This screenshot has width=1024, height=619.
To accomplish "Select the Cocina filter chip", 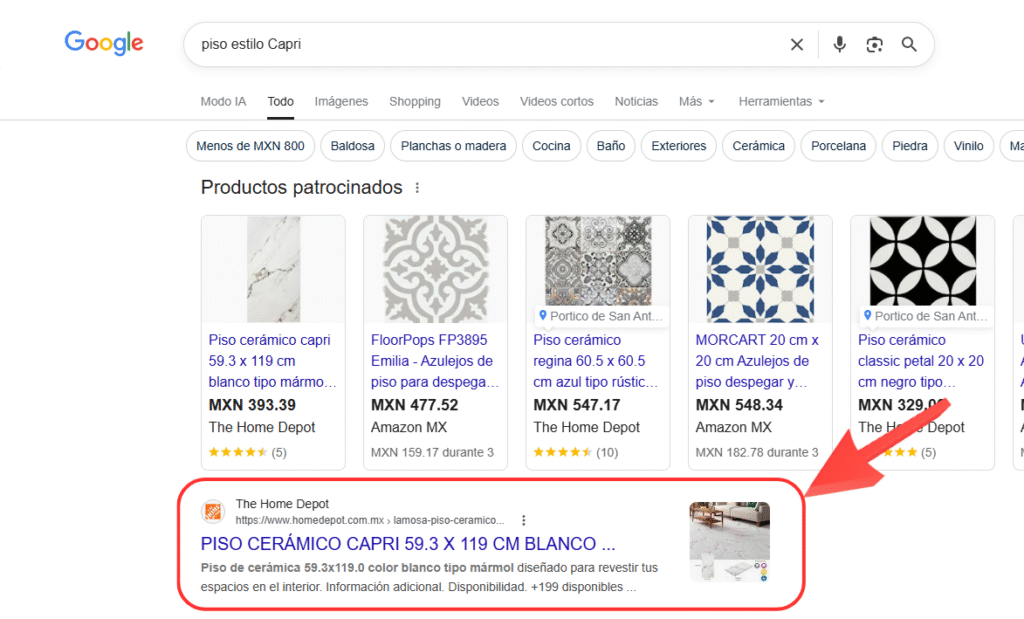I will tap(551, 146).
